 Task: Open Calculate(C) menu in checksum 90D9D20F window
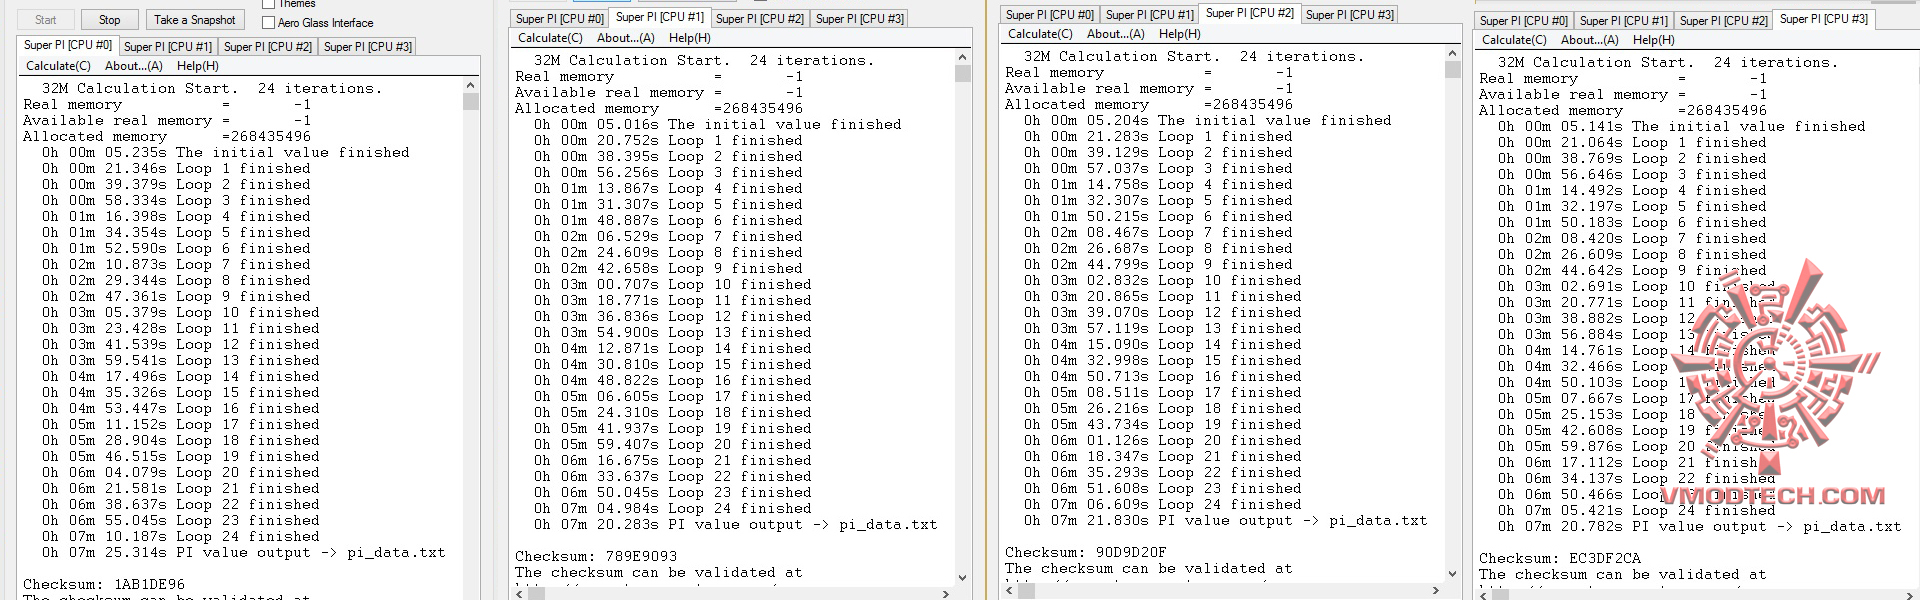[x=1040, y=34]
